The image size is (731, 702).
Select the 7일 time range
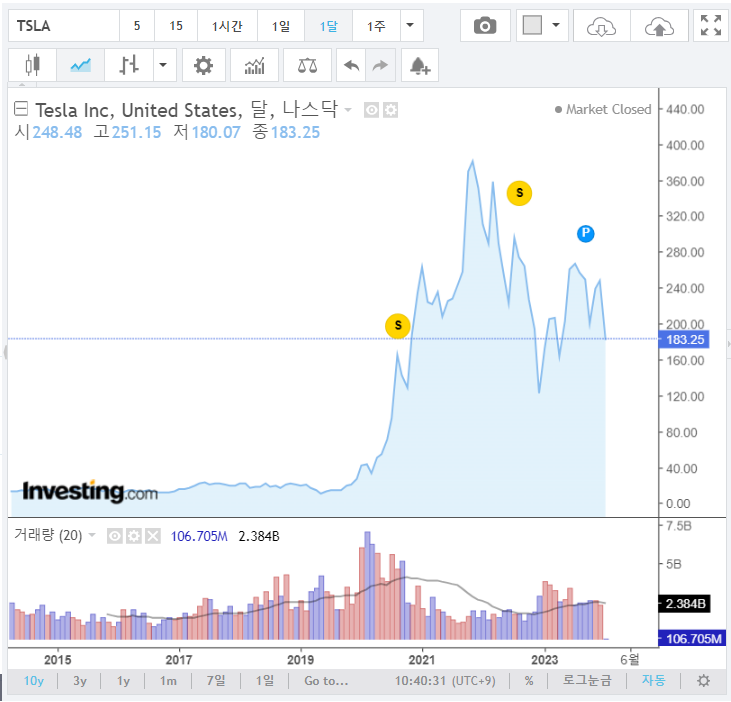(216, 681)
